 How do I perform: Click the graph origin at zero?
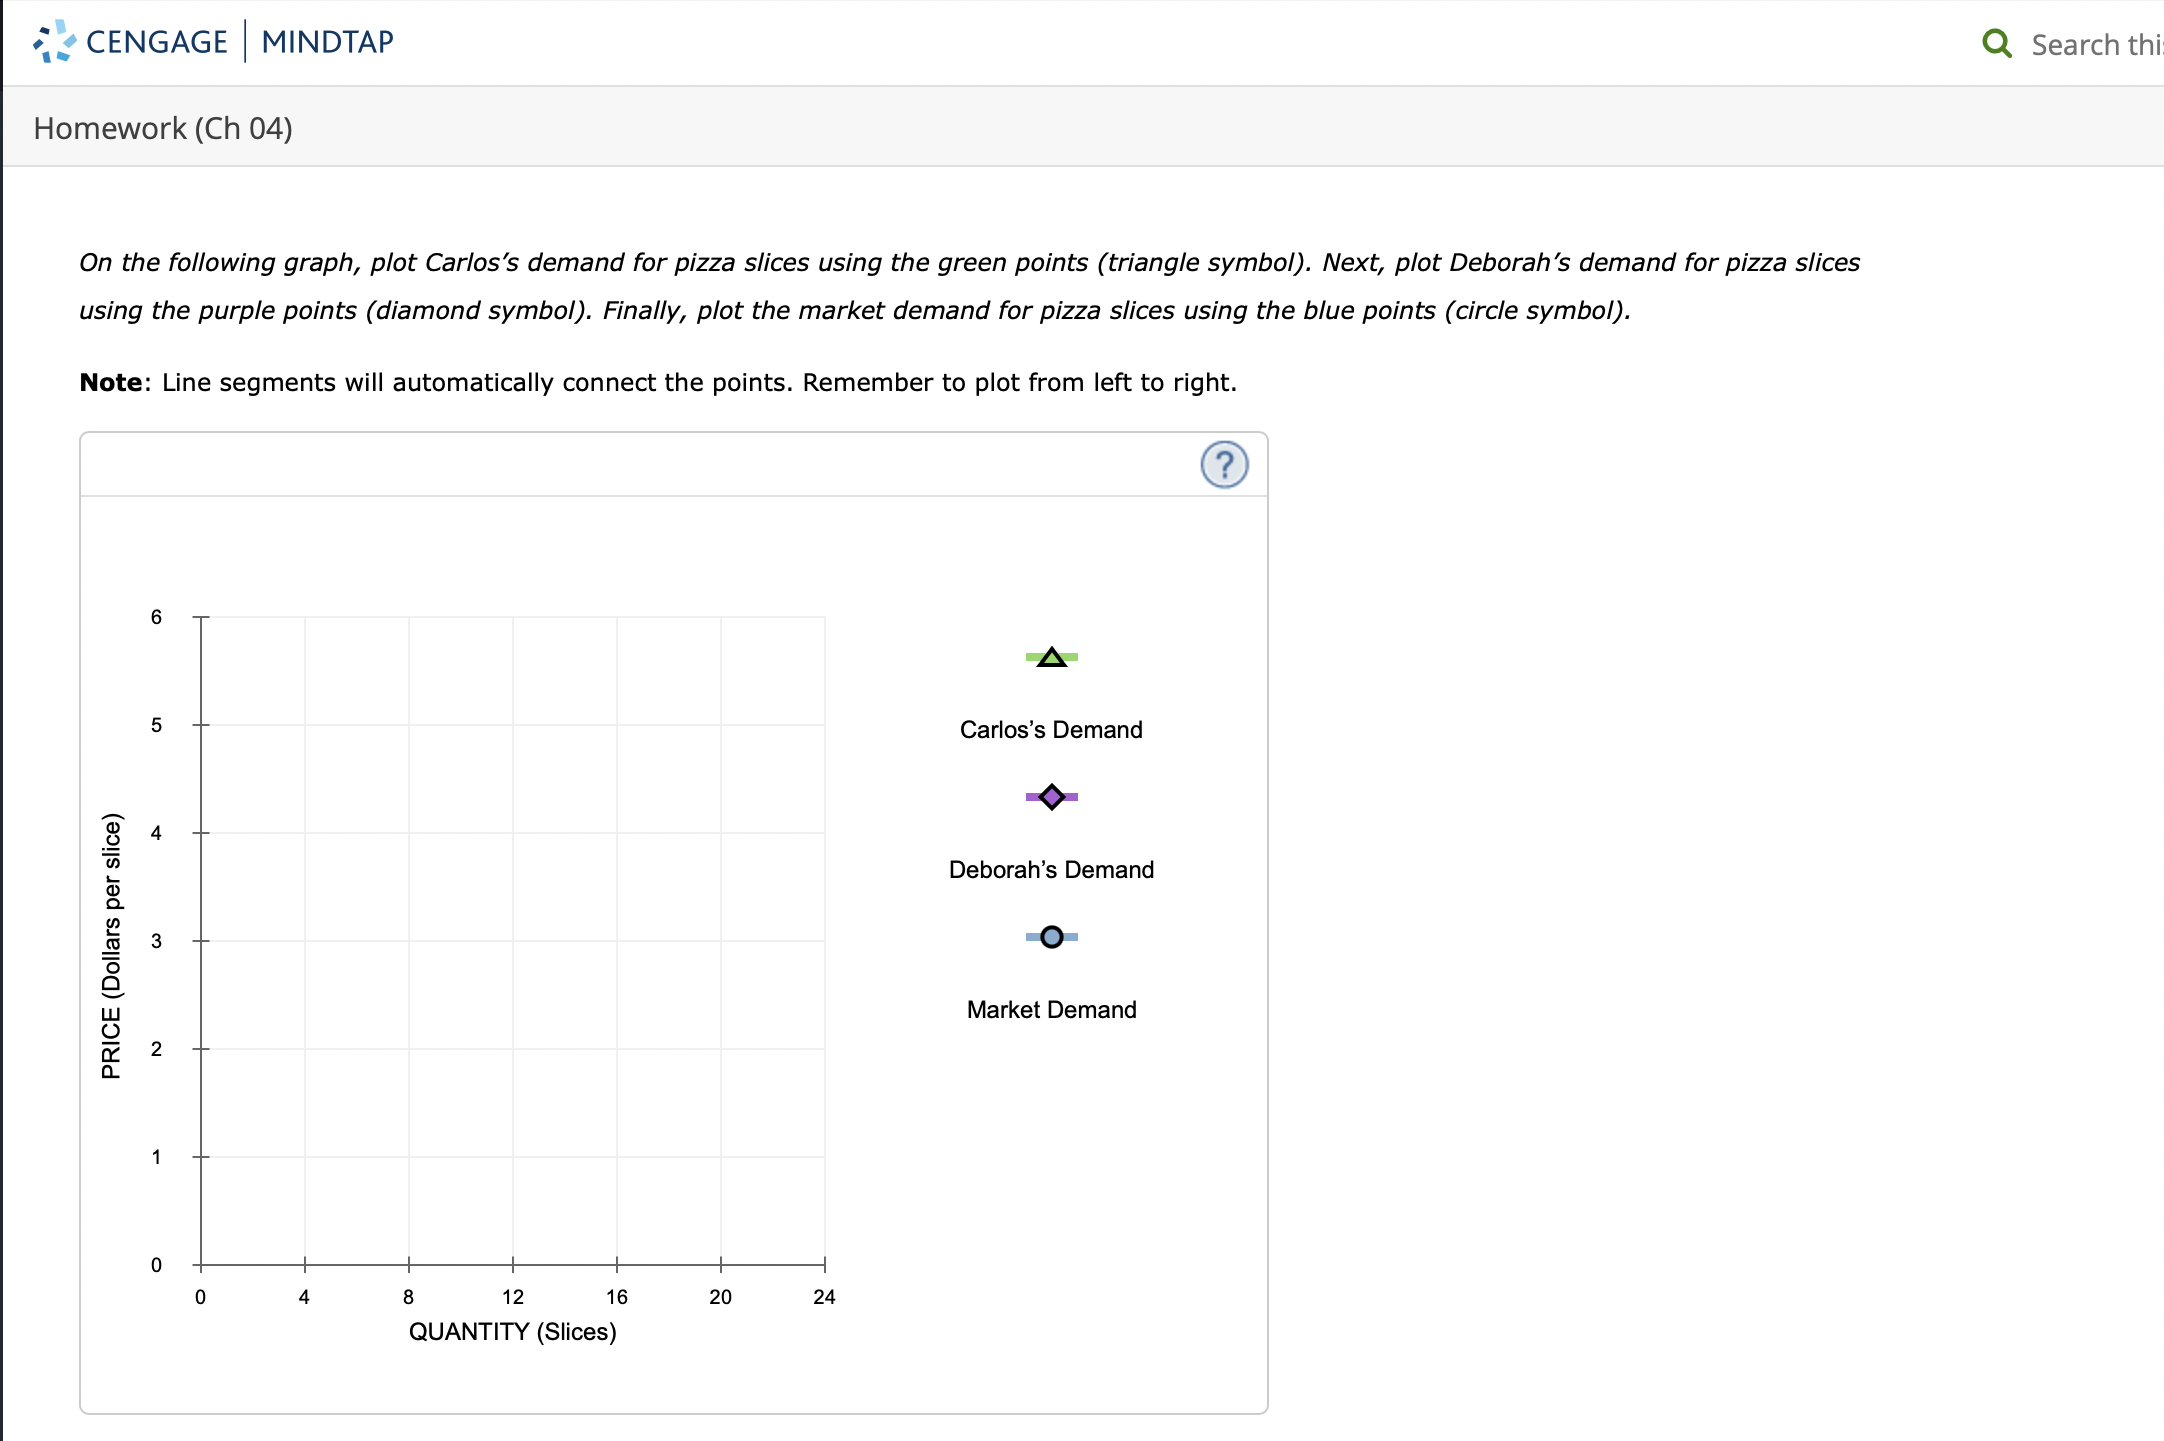tap(201, 1264)
